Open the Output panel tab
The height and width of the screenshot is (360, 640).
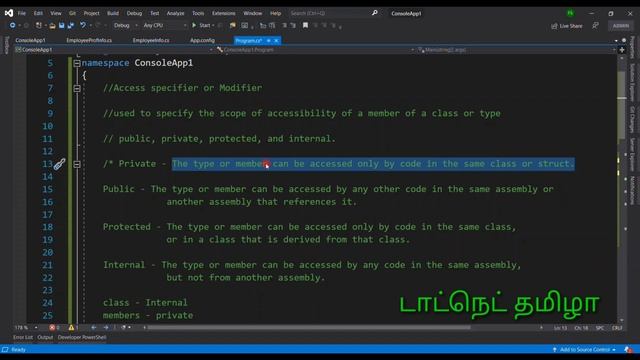[x=45, y=337]
